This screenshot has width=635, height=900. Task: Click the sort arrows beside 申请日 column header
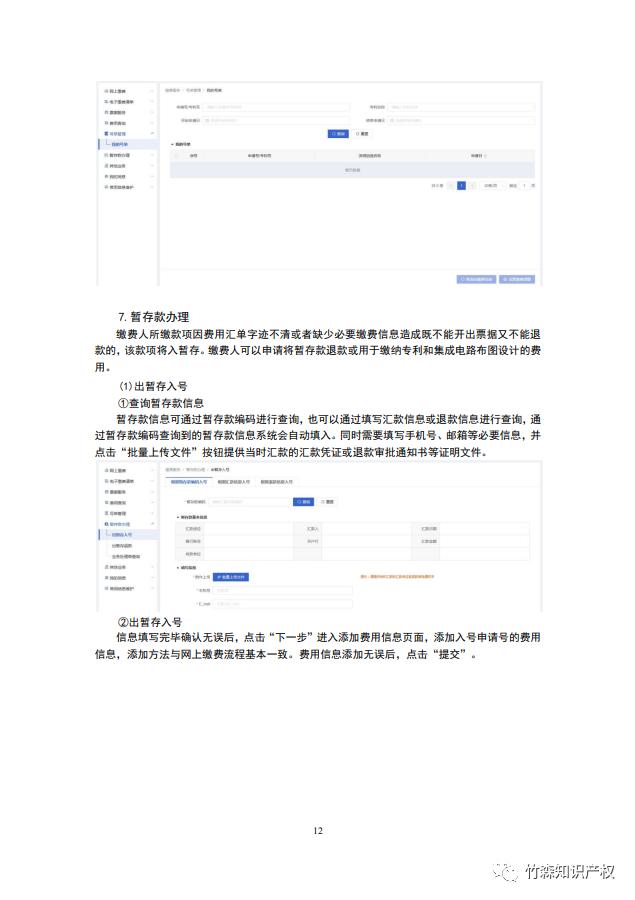[486, 156]
